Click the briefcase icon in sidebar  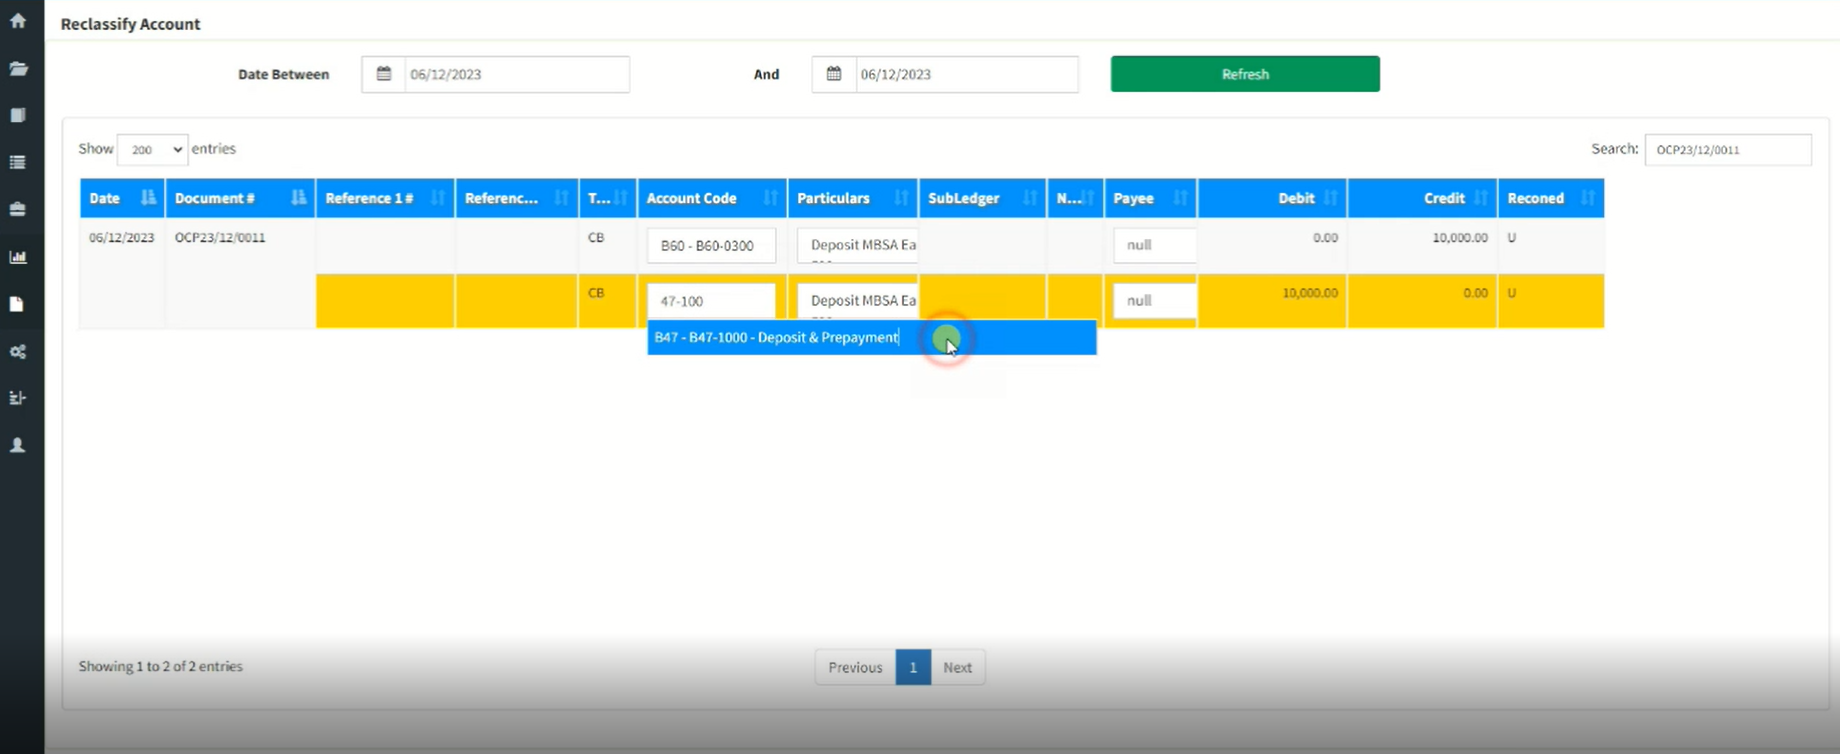(18, 209)
